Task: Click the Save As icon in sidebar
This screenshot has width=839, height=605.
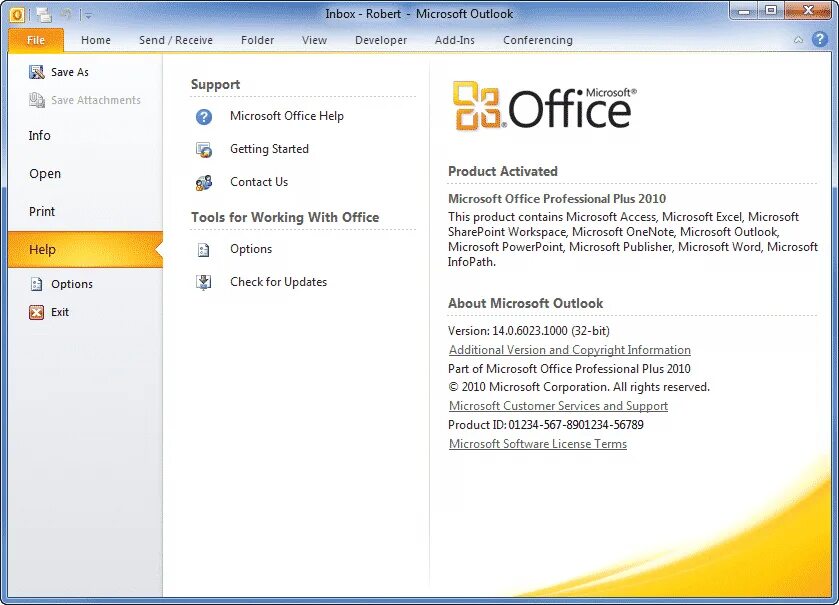Action: click(36, 72)
